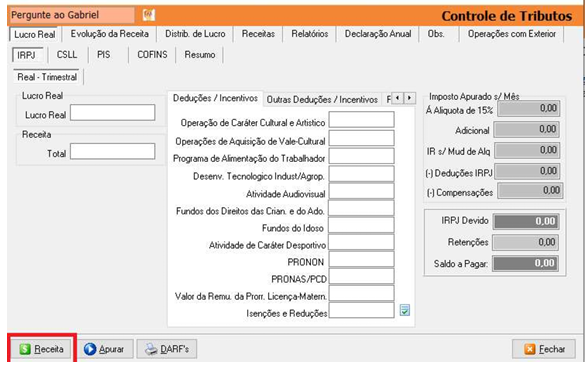Click the IRPJ Devido value
The width and height of the screenshot is (588, 365).
[526, 221]
